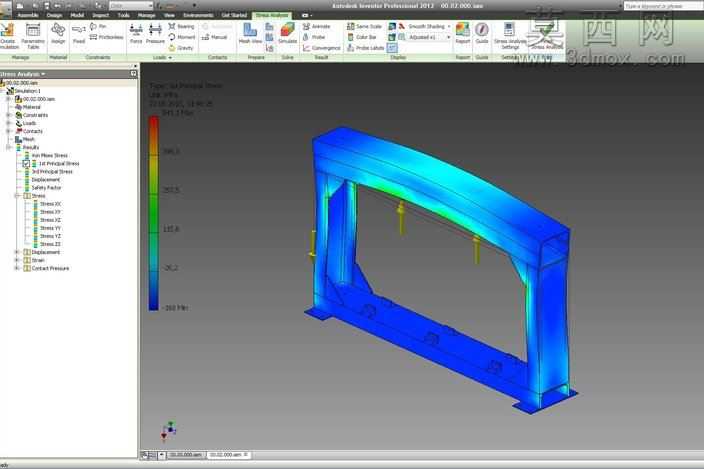Switch to the Design ribbon tab
Viewport: 704px width, 469px height.
pos(54,15)
